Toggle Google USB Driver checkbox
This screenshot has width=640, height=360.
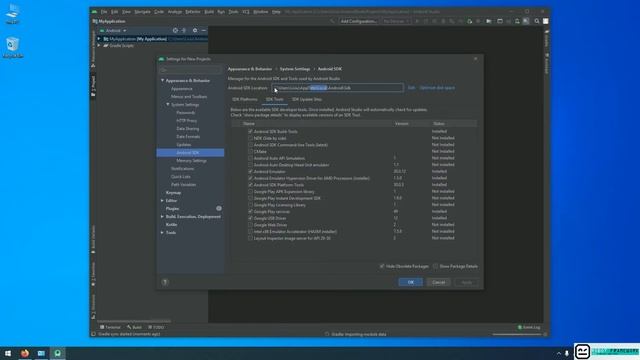(x=250, y=218)
